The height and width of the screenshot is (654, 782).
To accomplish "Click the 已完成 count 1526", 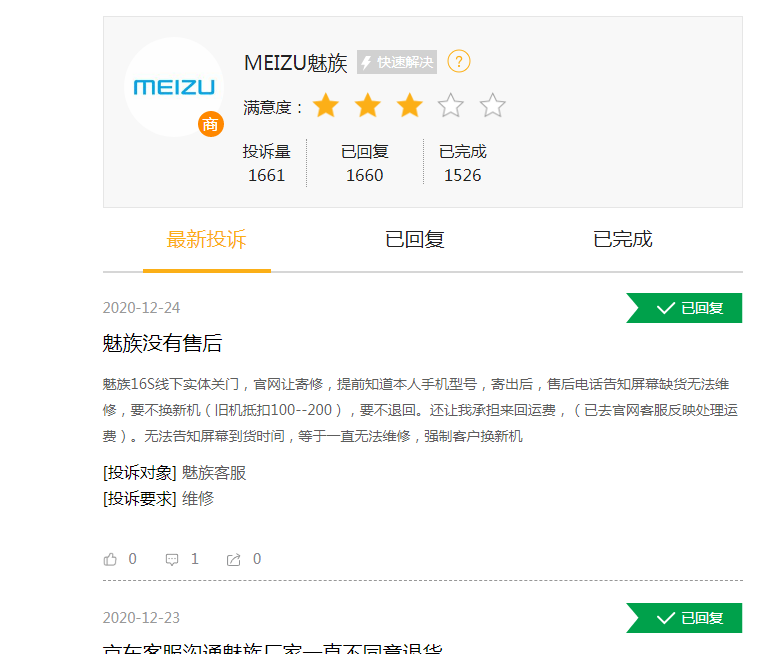I will 463,176.
